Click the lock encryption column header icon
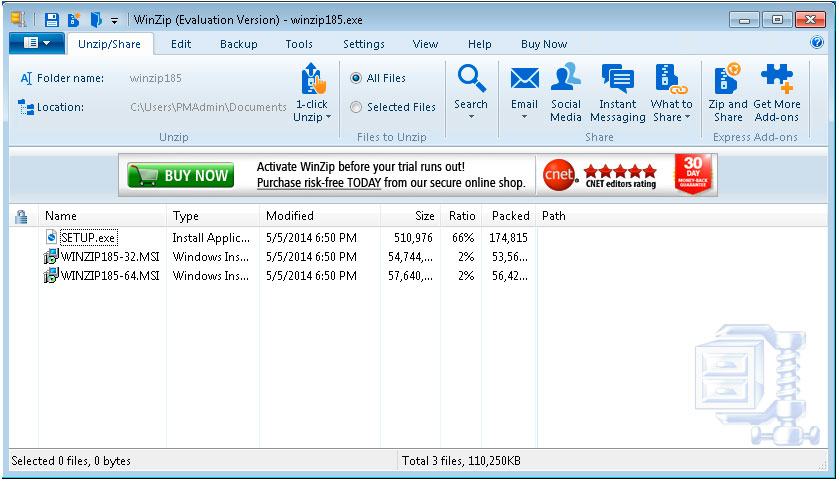 21,217
